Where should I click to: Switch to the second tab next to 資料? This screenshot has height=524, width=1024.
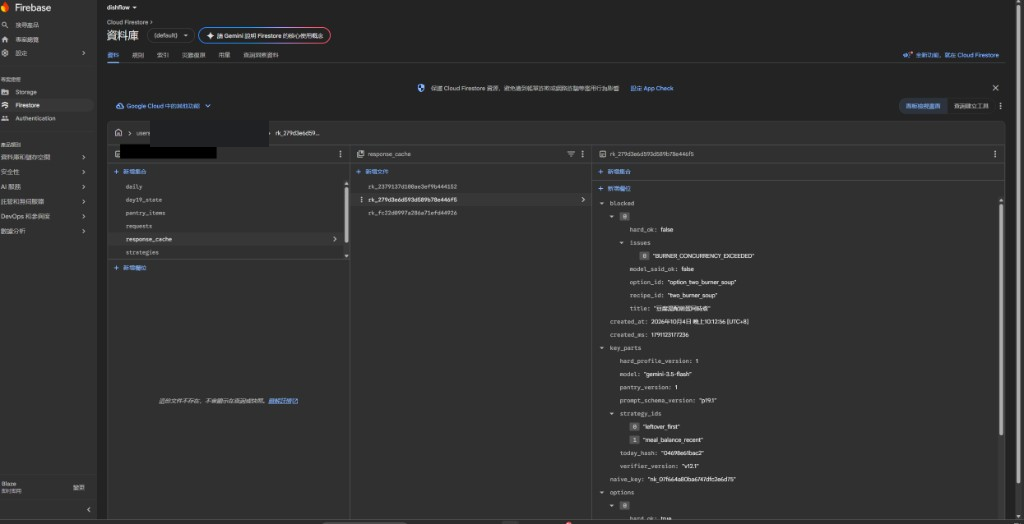pyautogui.click(x=138, y=56)
